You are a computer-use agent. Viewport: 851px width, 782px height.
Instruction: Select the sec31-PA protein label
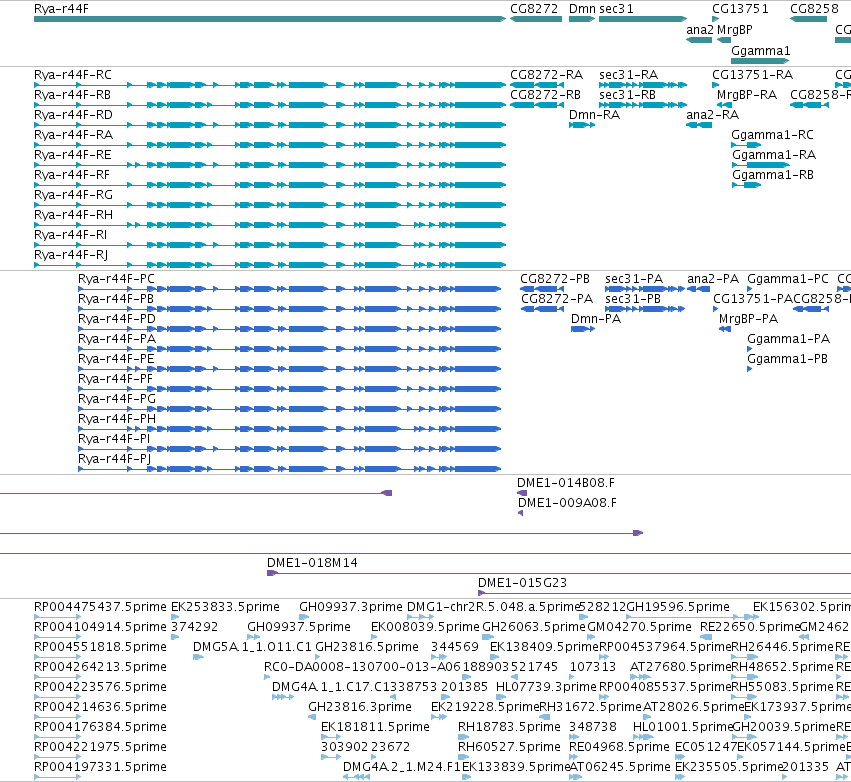pyautogui.click(x=634, y=279)
